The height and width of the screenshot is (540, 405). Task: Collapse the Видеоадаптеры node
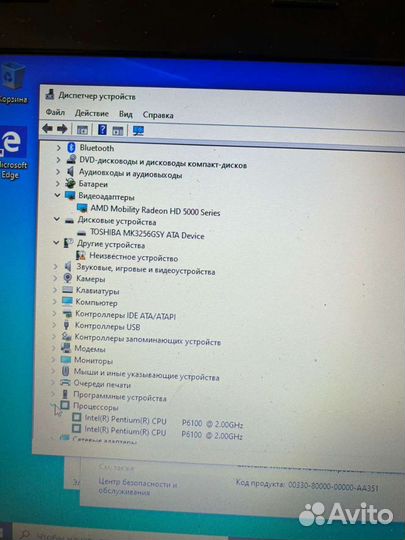click(x=57, y=195)
